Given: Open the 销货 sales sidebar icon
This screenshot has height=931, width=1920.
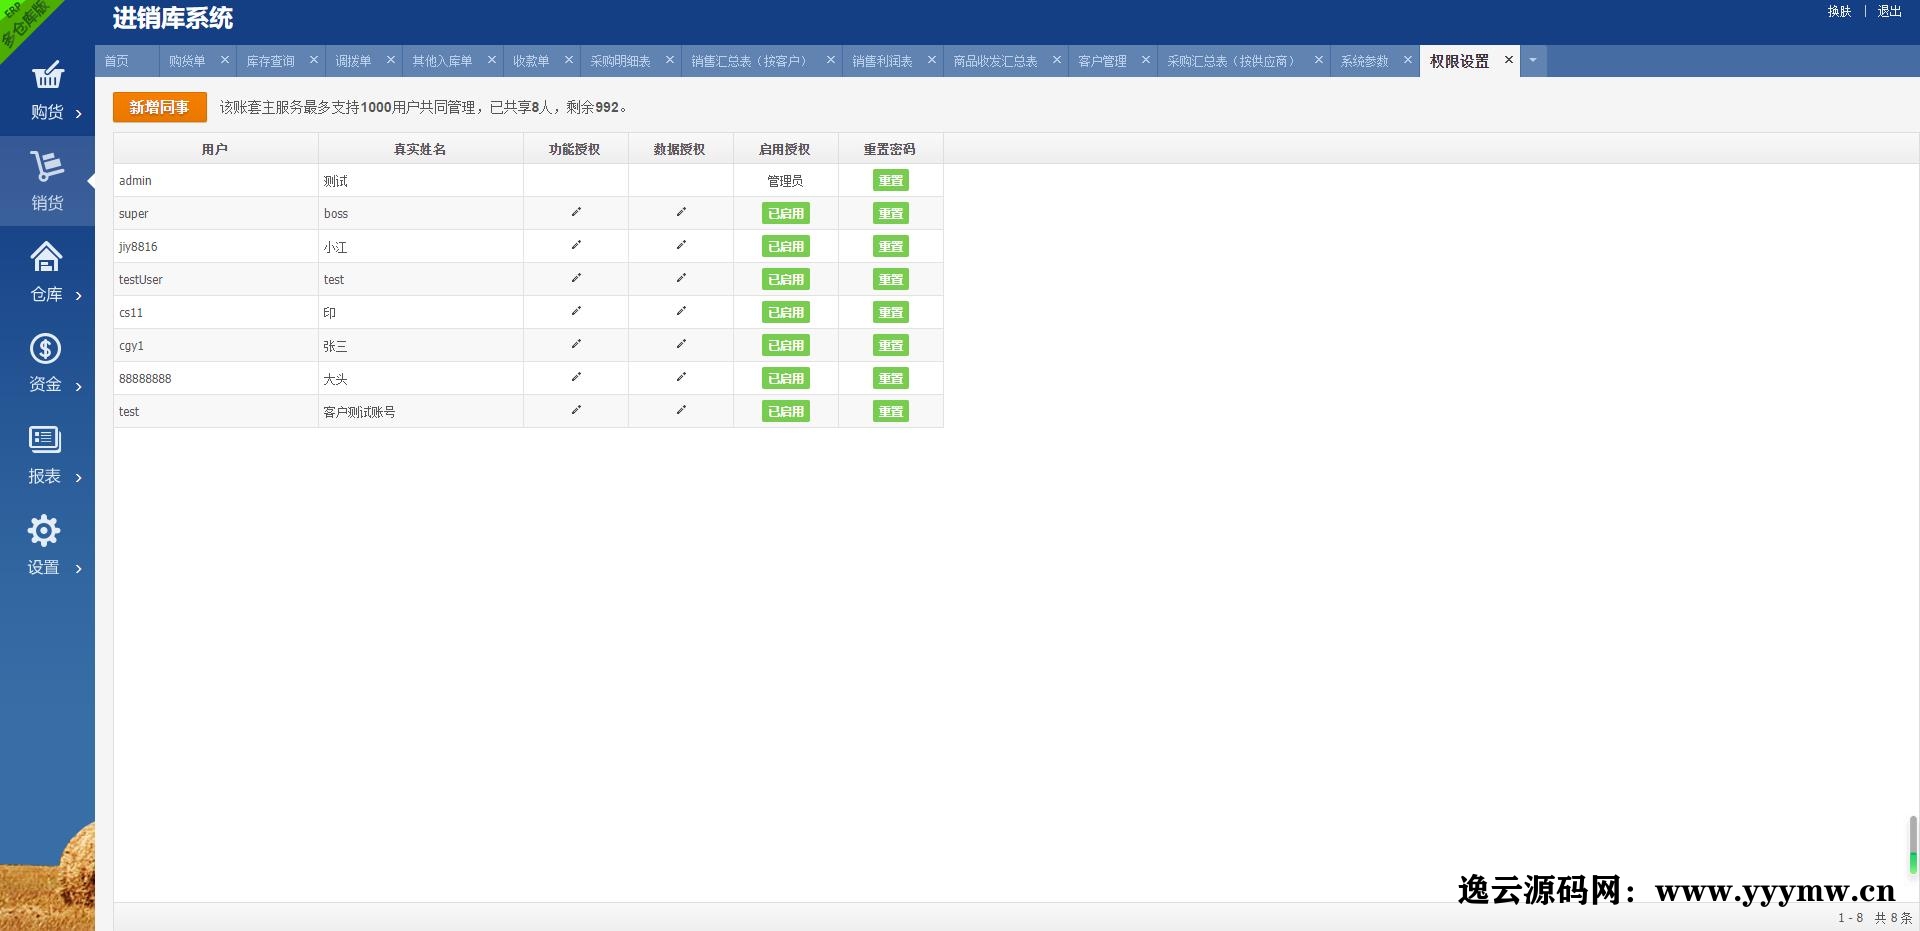Looking at the screenshot, I should (x=47, y=166).
